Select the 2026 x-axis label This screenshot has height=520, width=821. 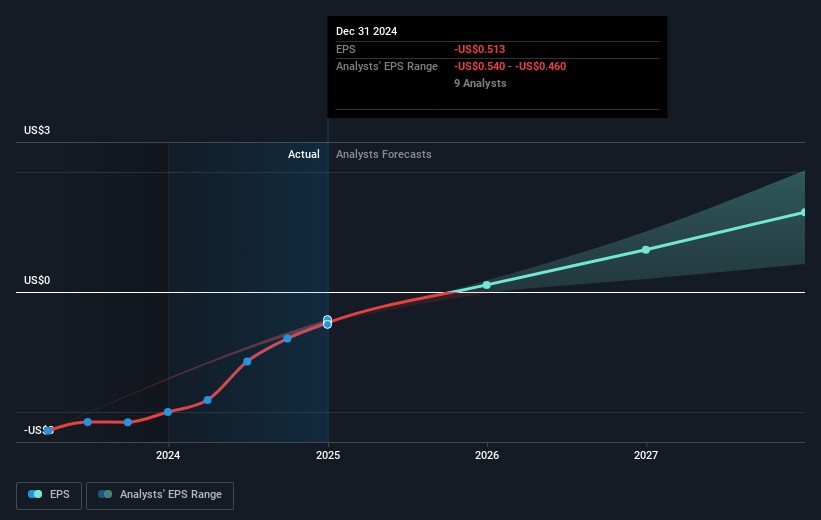point(487,455)
